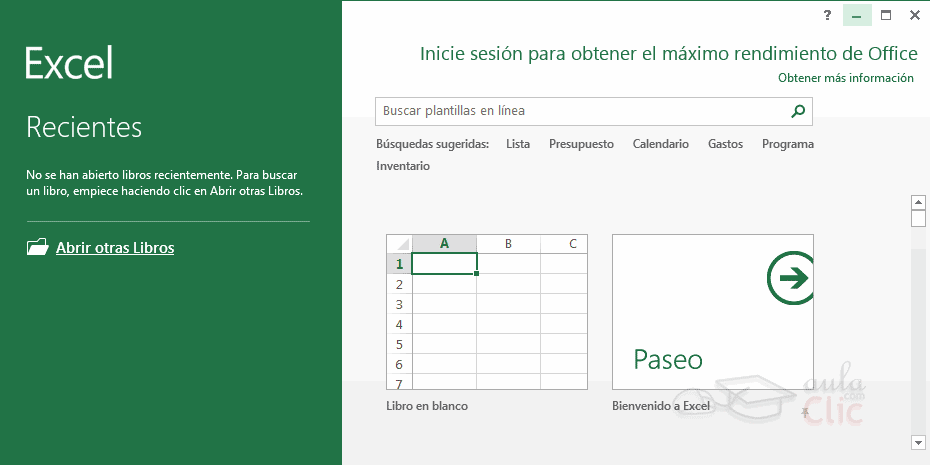
Task: Minimize the Excel window
Action: [x=856, y=16]
